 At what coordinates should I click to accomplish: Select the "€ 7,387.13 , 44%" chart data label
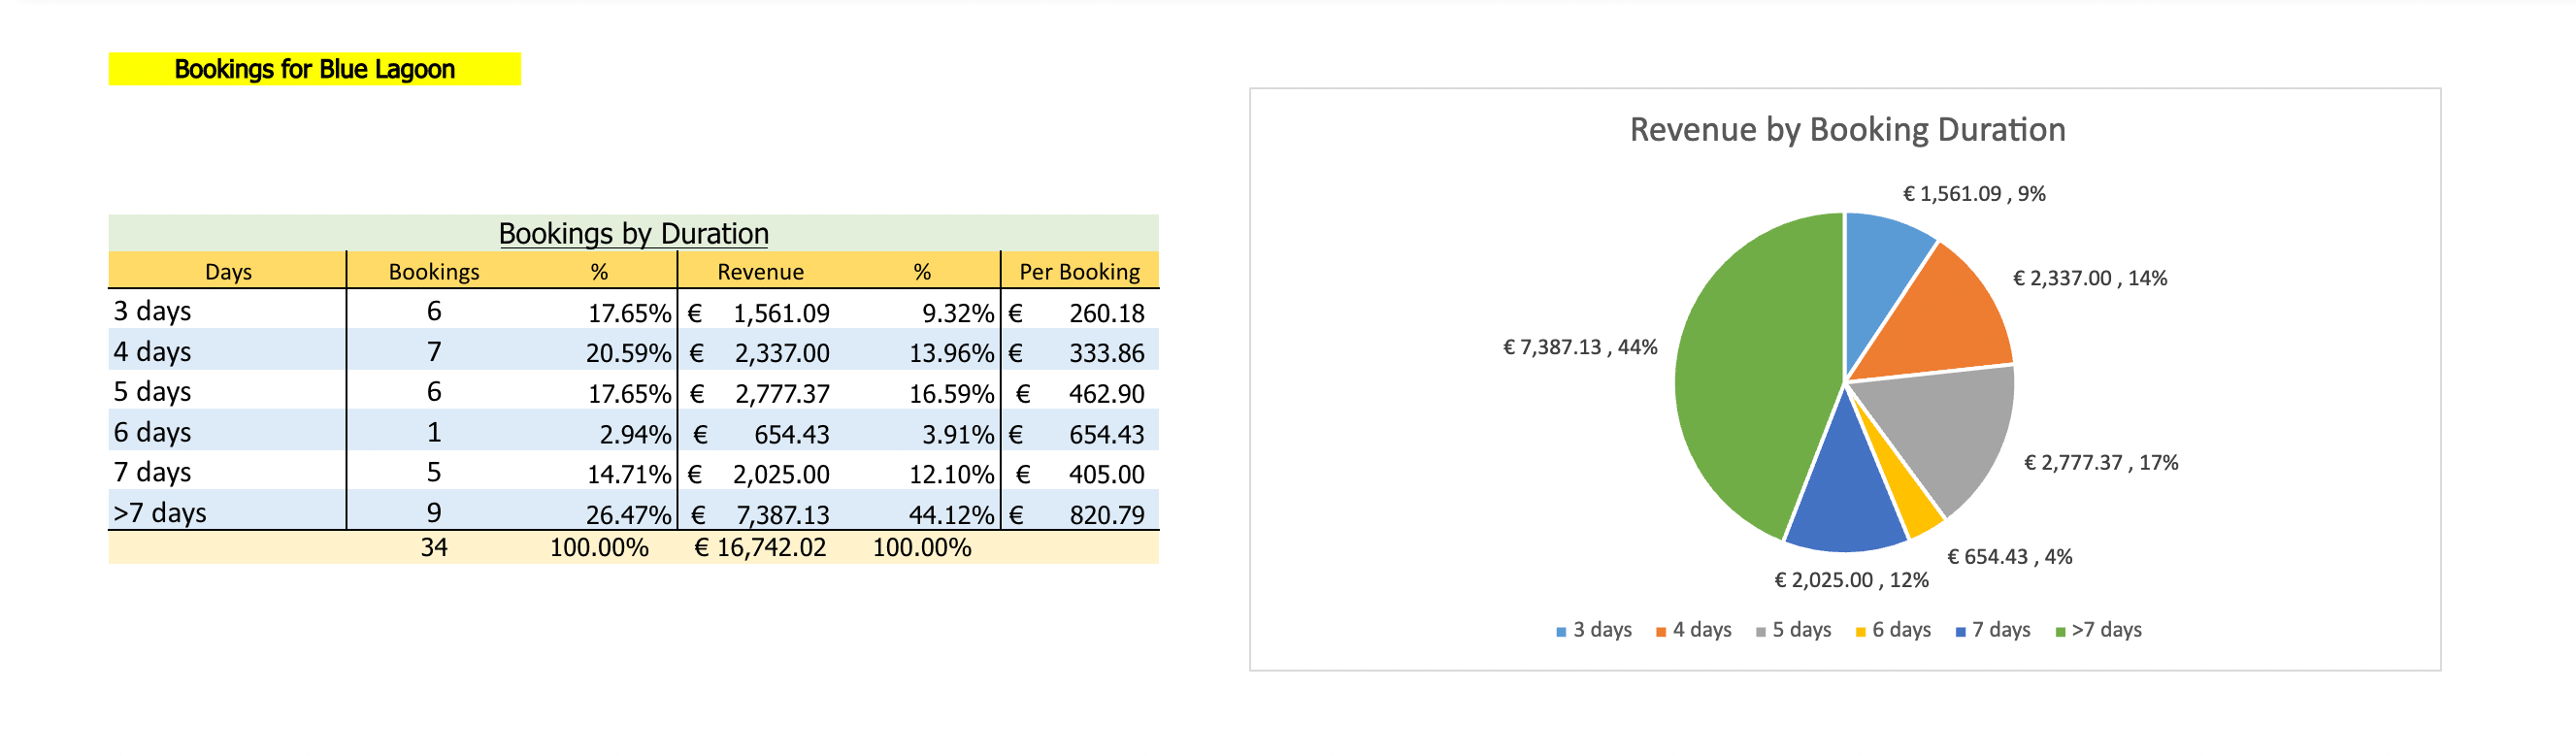coord(1580,347)
